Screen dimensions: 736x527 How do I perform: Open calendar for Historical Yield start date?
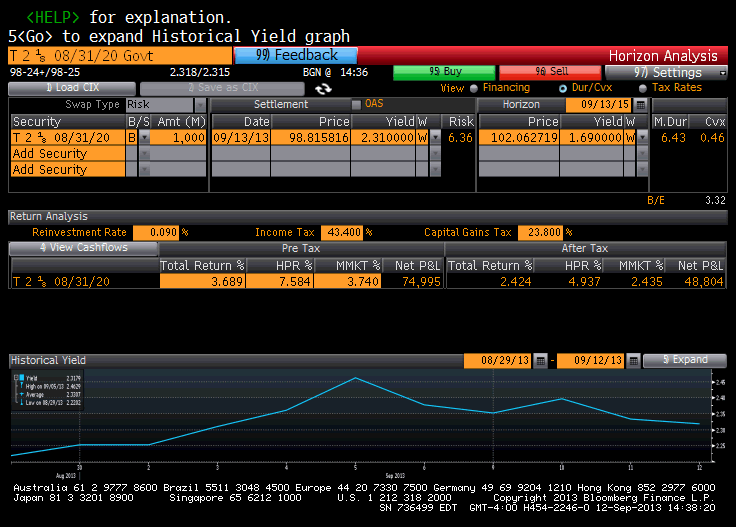pos(540,360)
